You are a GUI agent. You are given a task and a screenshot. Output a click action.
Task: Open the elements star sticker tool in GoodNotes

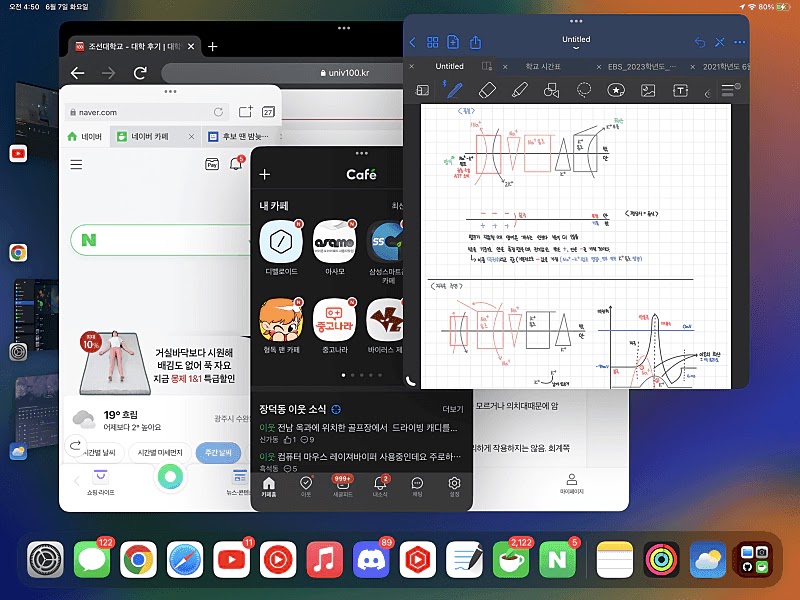(x=616, y=90)
